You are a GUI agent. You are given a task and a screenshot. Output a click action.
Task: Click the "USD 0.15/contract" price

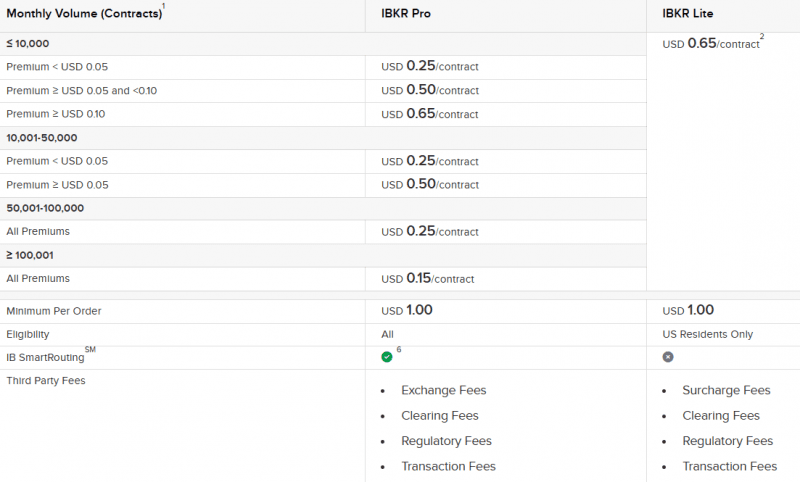[428, 278]
